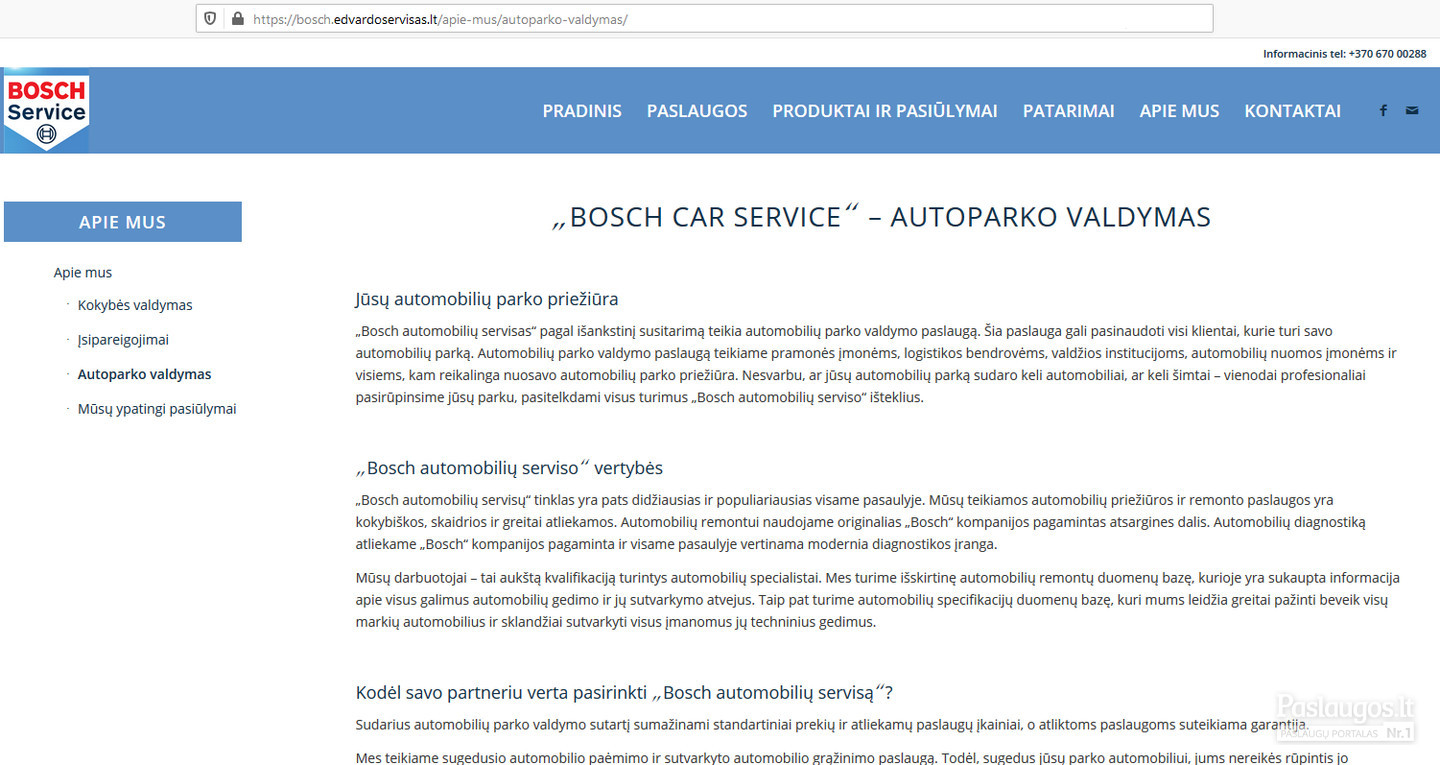Open the Facebook icon link
1440x765 pixels.
pyautogui.click(x=1383, y=111)
